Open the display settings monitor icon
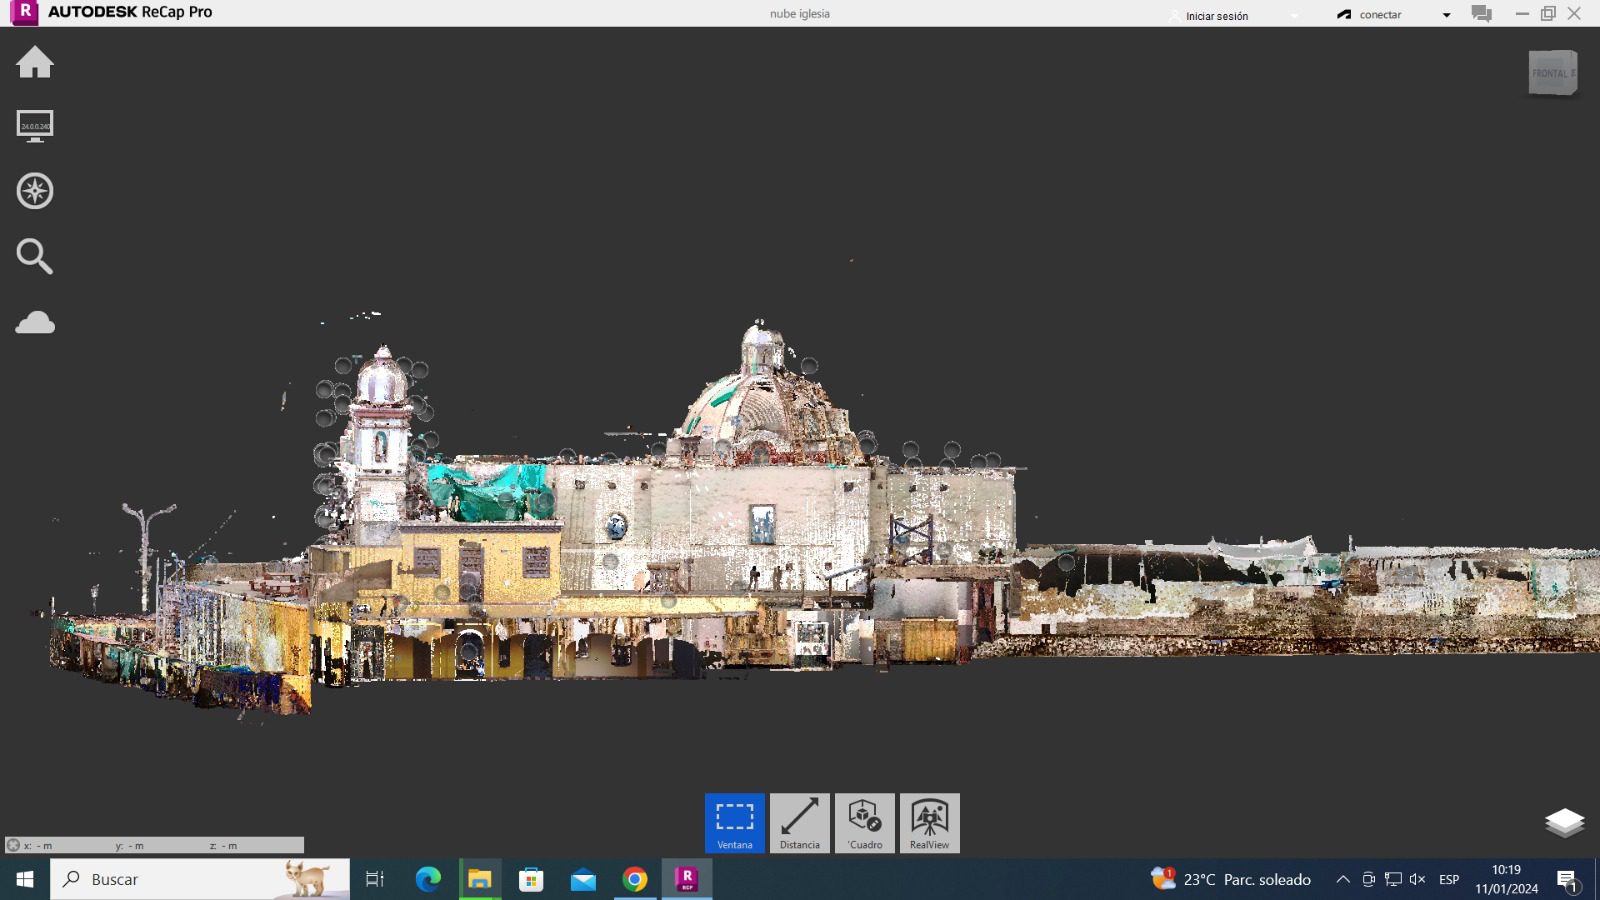Viewport: 1600px width, 900px height. 35,126
